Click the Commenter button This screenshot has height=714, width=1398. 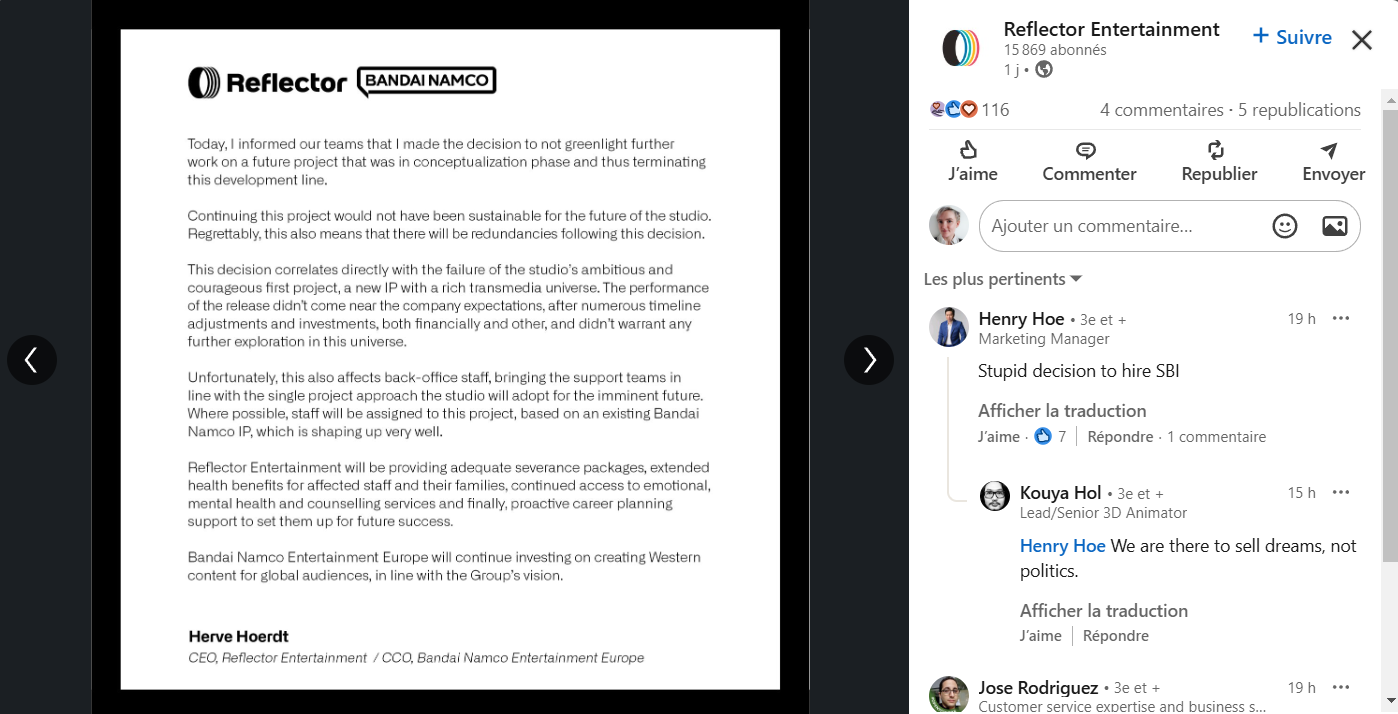coord(1089,162)
